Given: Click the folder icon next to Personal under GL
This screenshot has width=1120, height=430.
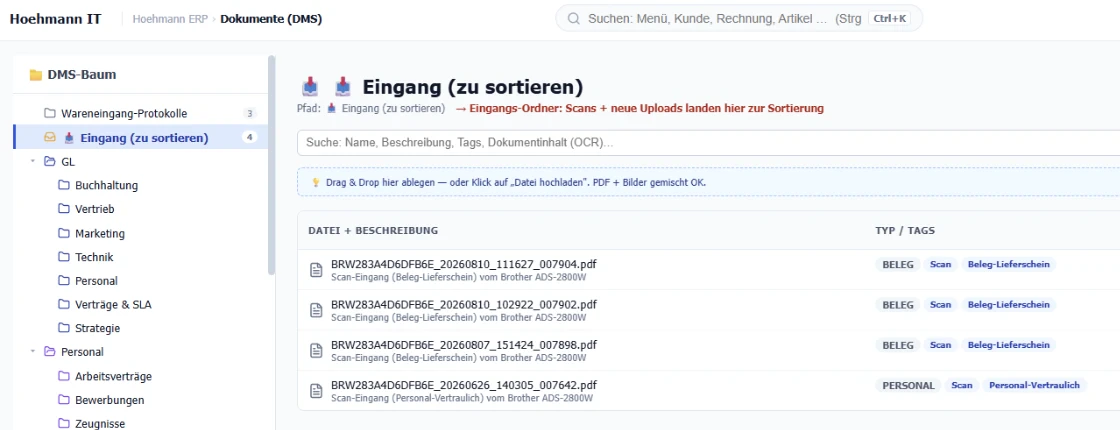Looking at the screenshot, I should click(x=64, y=281).
